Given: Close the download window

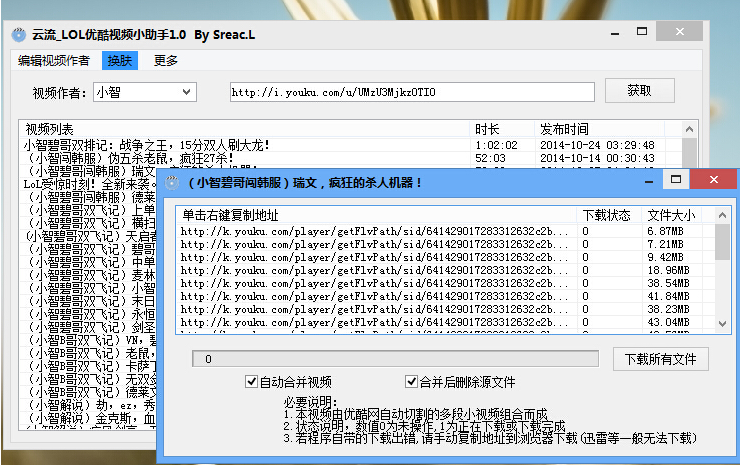Looking at the screenshot, I should pyautogui.click(x=714, y=179).
